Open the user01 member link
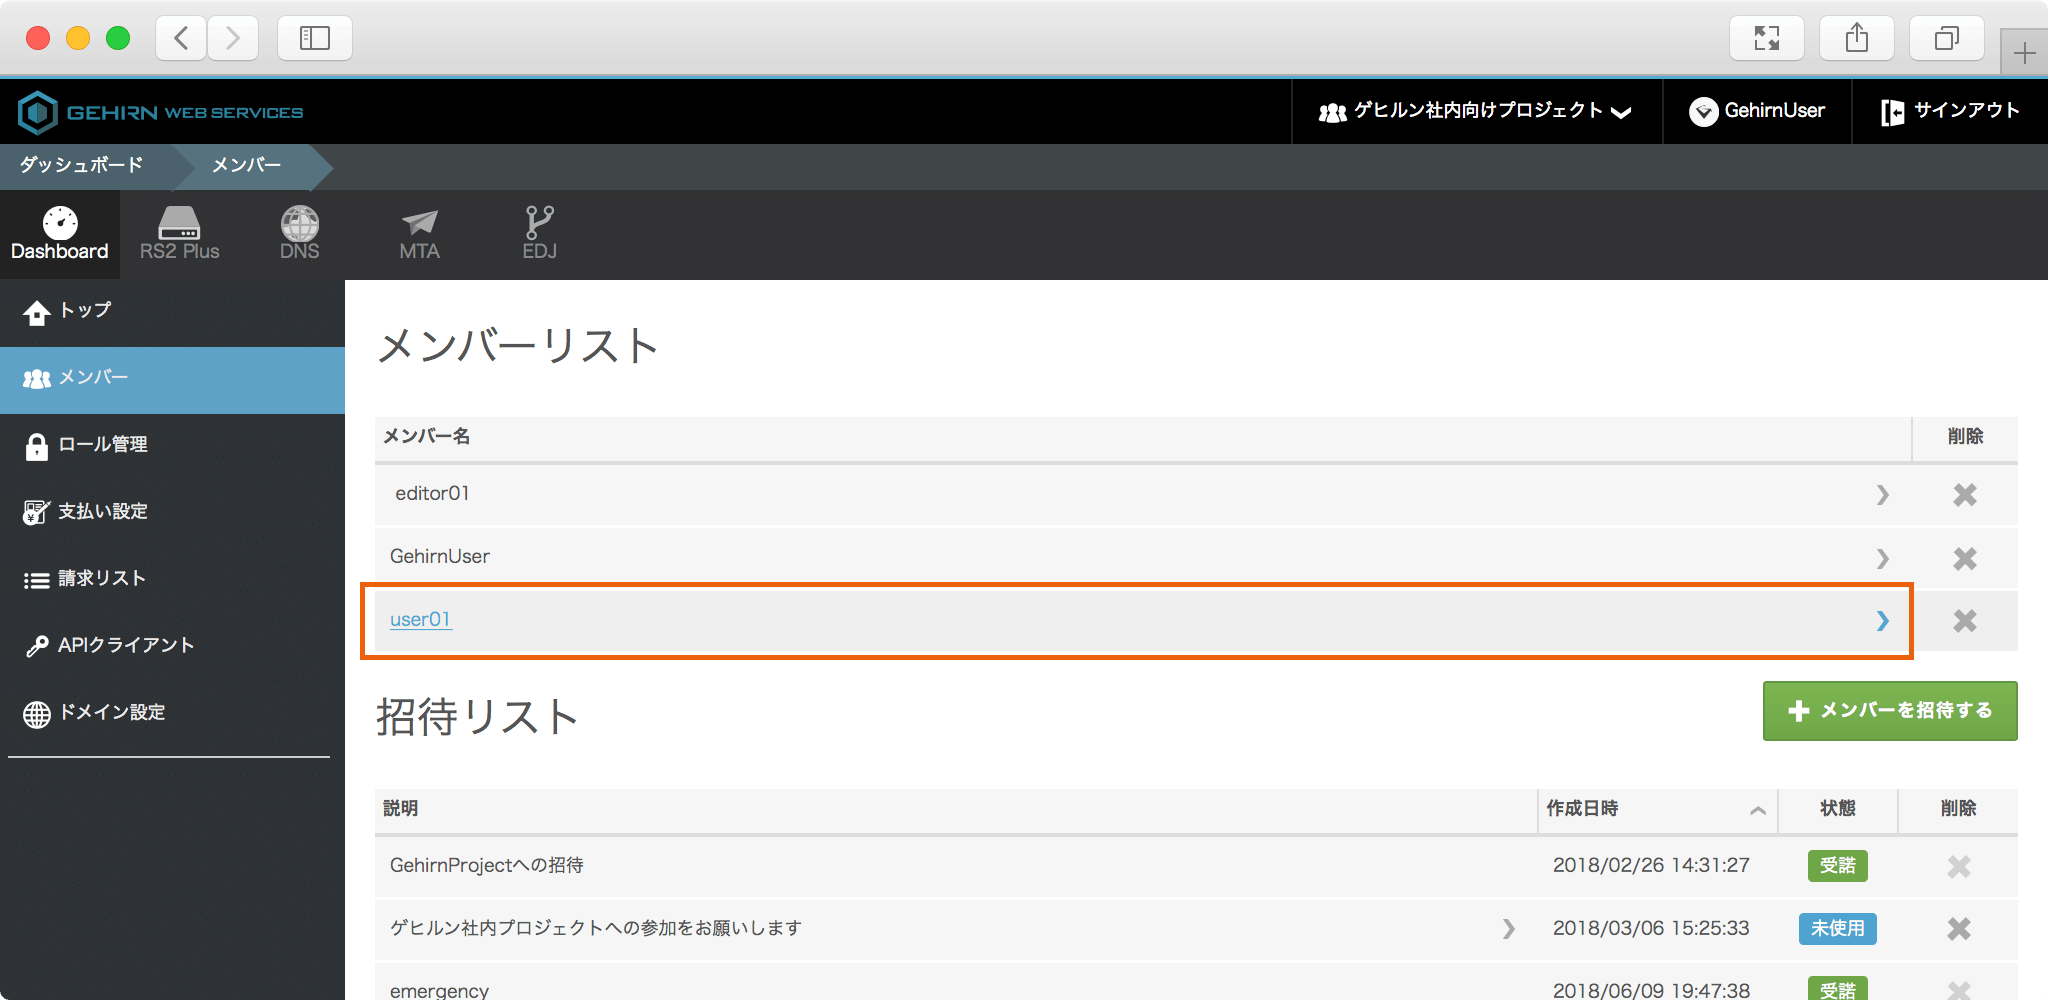Viewport: 2048px width, 1000px height. (420, 620)
